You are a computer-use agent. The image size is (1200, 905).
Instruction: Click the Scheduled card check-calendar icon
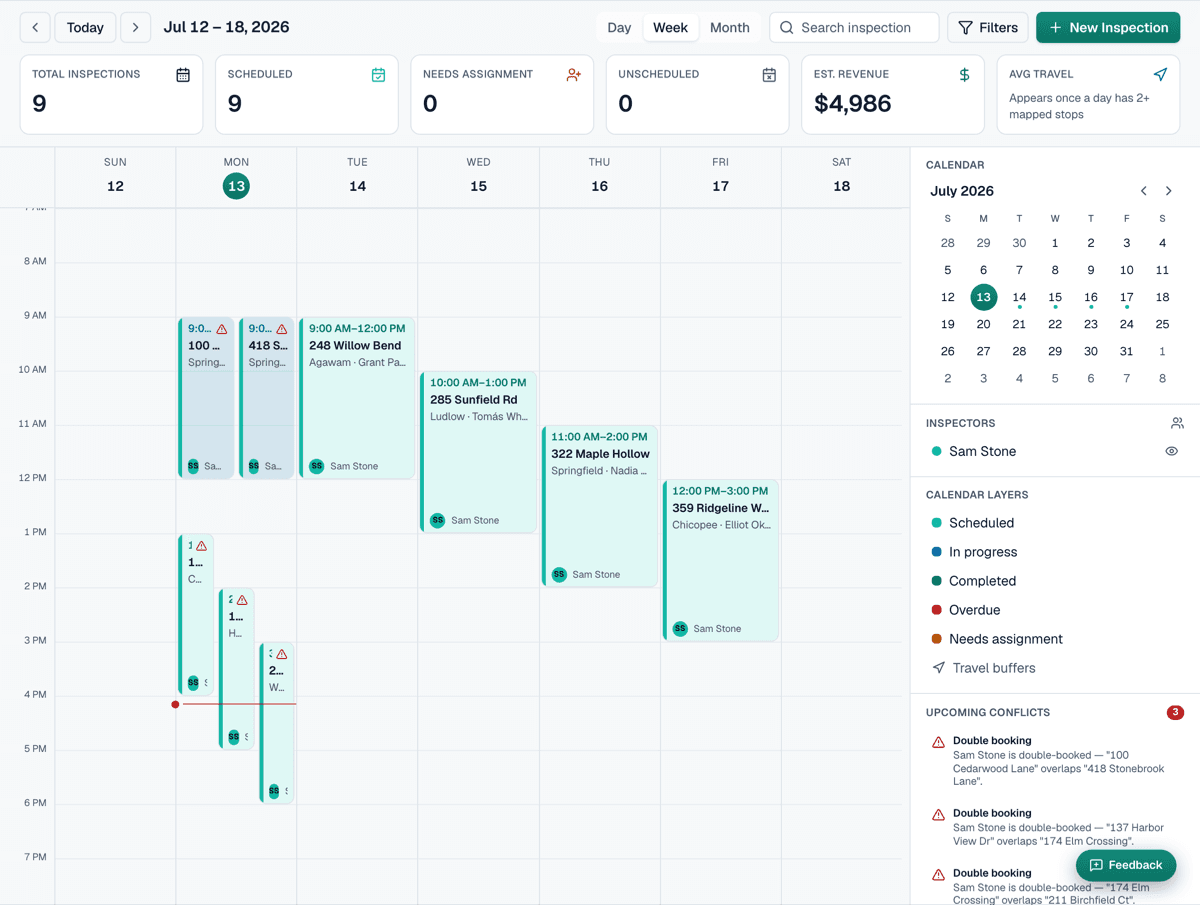pyautogui.click(x=378, y=75)
